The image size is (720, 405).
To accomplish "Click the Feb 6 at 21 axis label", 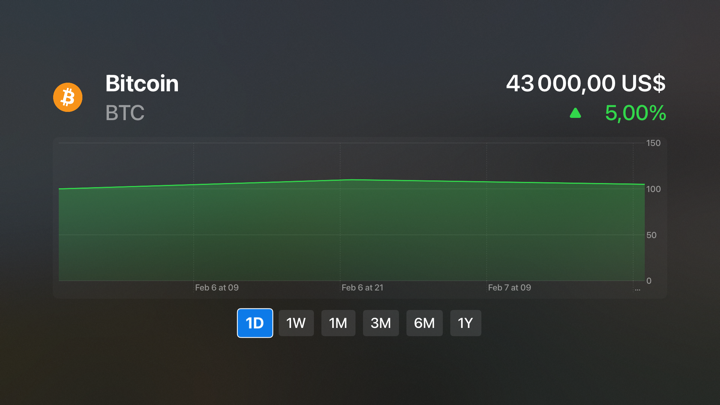I will click(362, 287).
